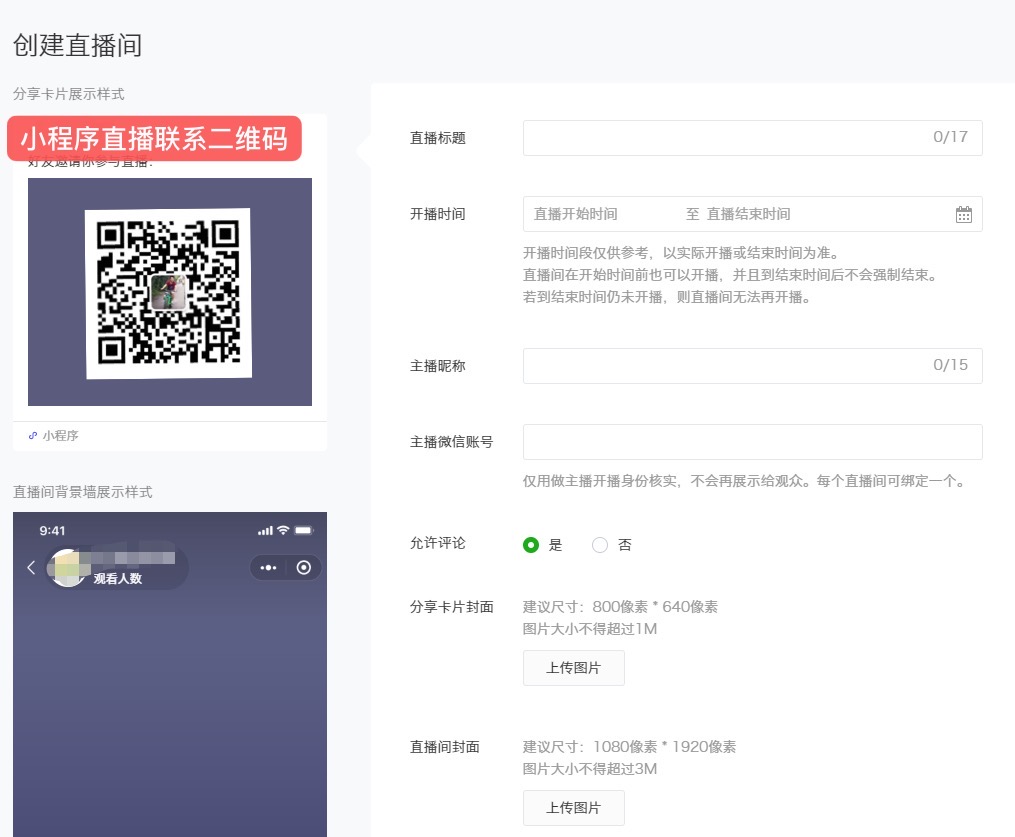Click the 小程序 label under the share card
The width and height of the screenshot is (1015, 837).
coord(60,436)
